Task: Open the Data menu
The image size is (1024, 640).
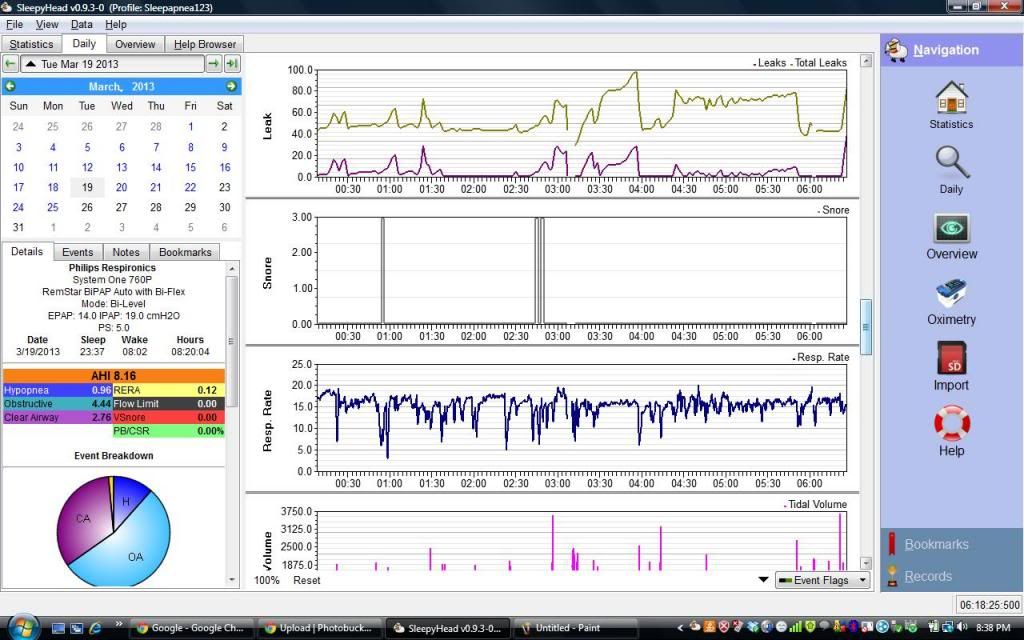Action: coord(82,25)
